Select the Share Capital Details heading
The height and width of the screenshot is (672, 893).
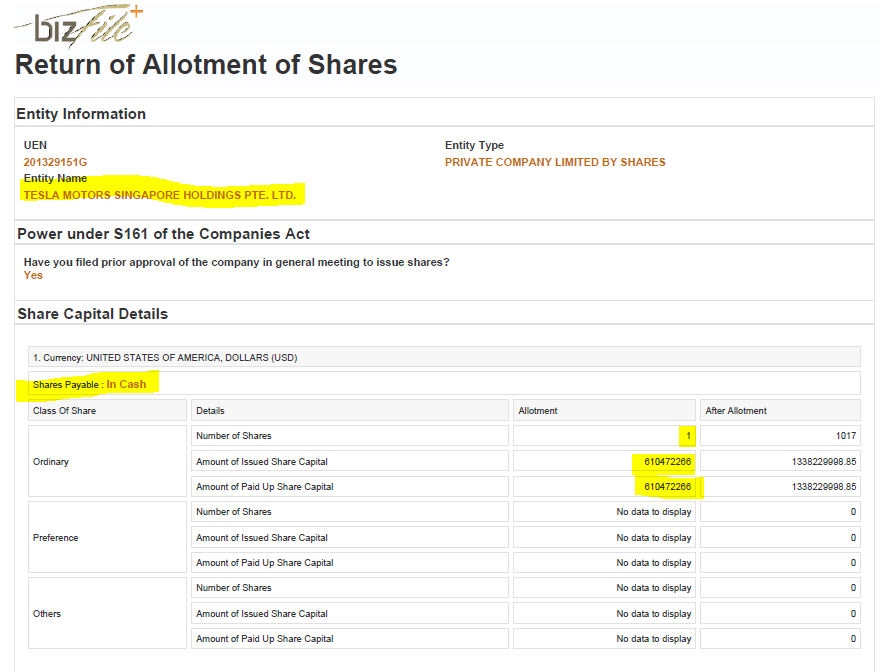pos(93,314)
